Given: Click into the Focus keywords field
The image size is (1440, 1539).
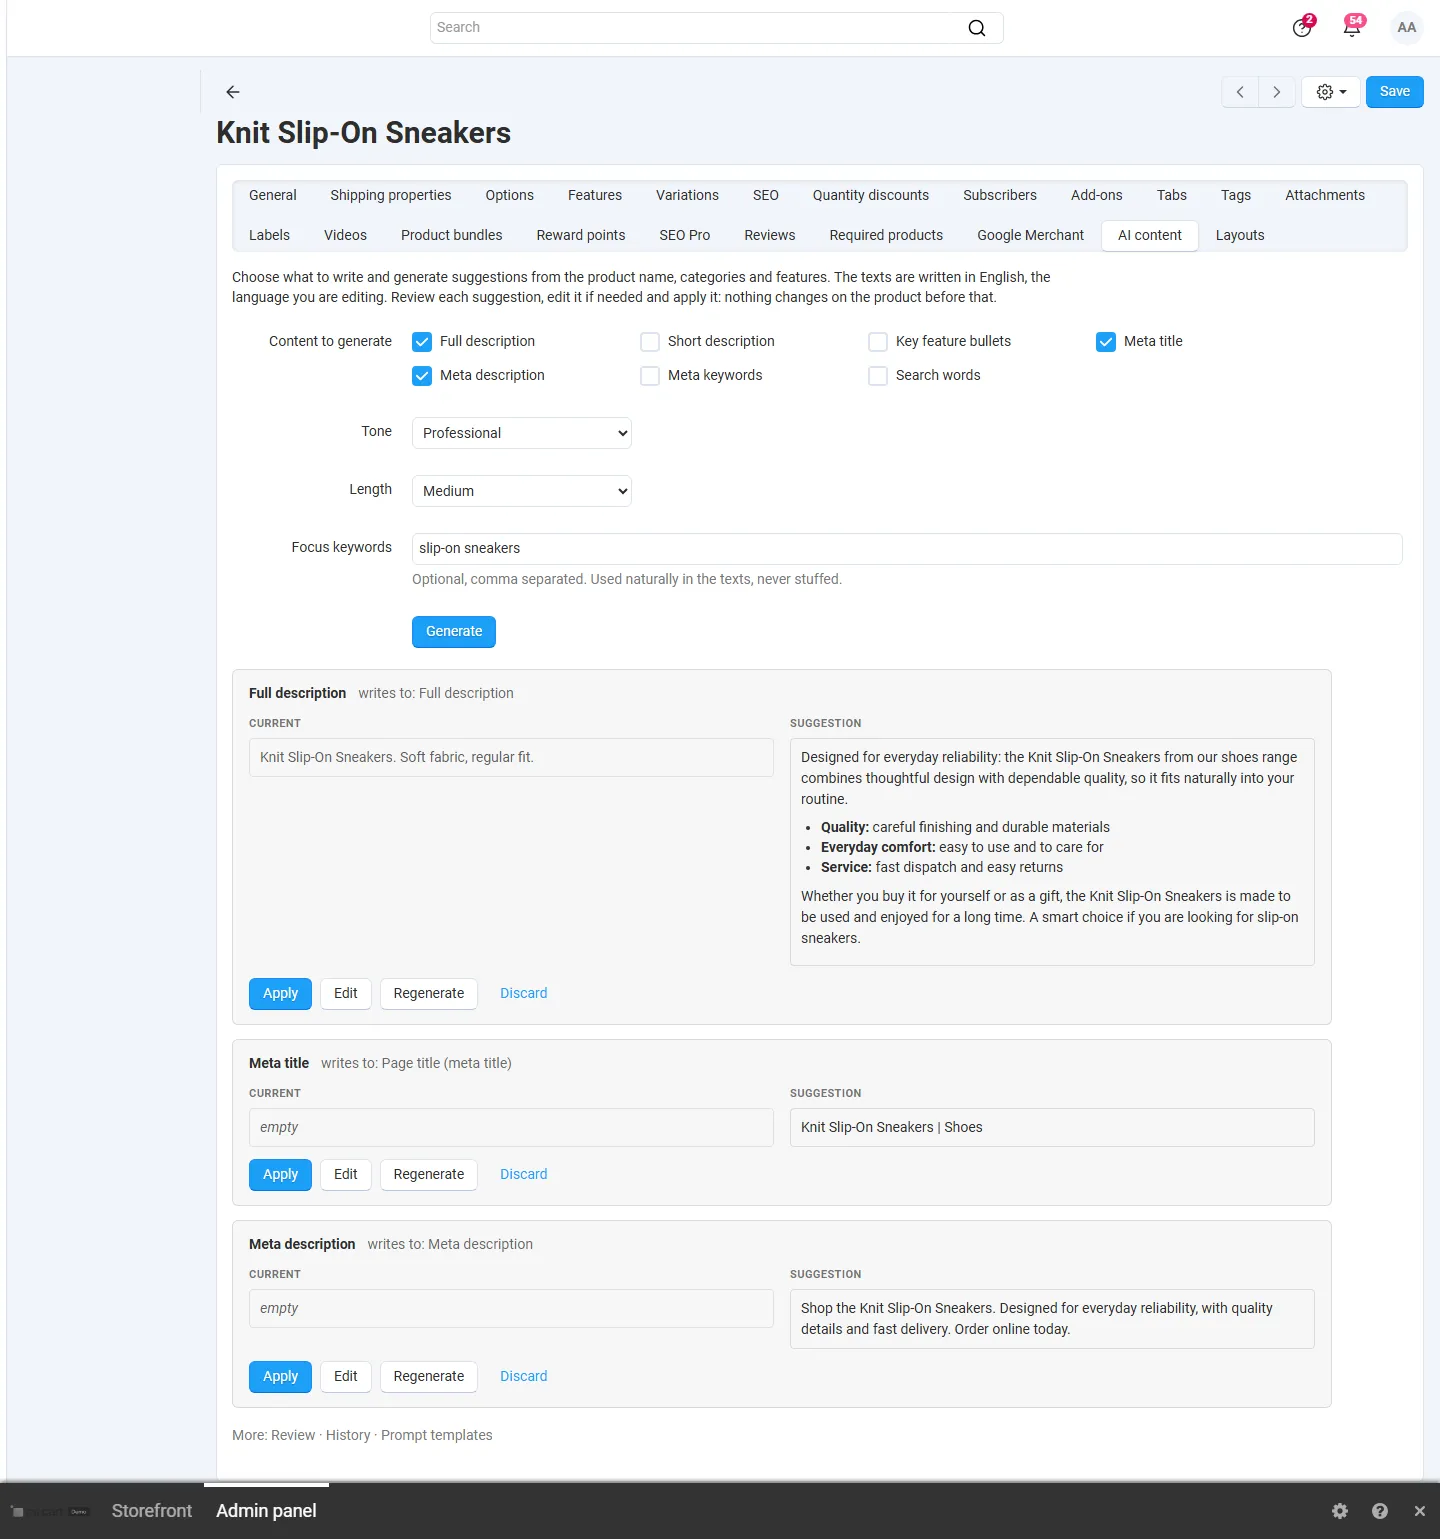Looking at the screenshot, I should pyautogui.click(x=907, y=549).
